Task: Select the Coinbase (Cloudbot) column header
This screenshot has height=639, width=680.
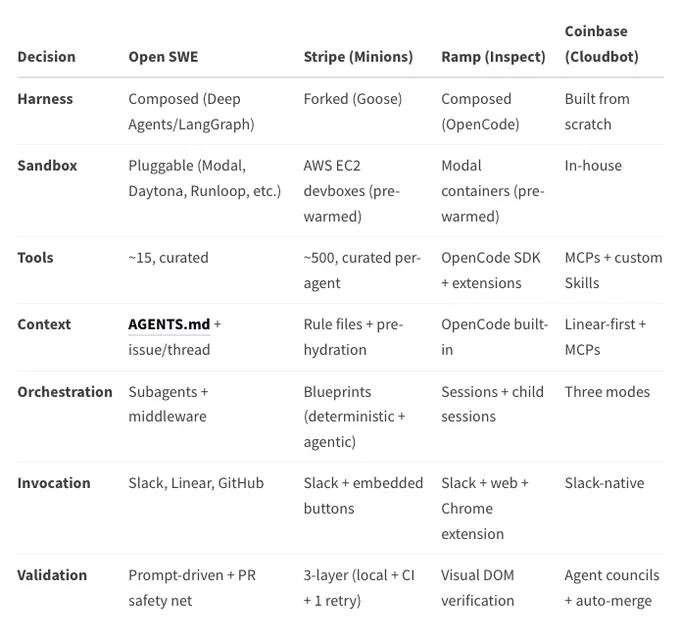Action: pyautogui.click(x=601, y=44)
